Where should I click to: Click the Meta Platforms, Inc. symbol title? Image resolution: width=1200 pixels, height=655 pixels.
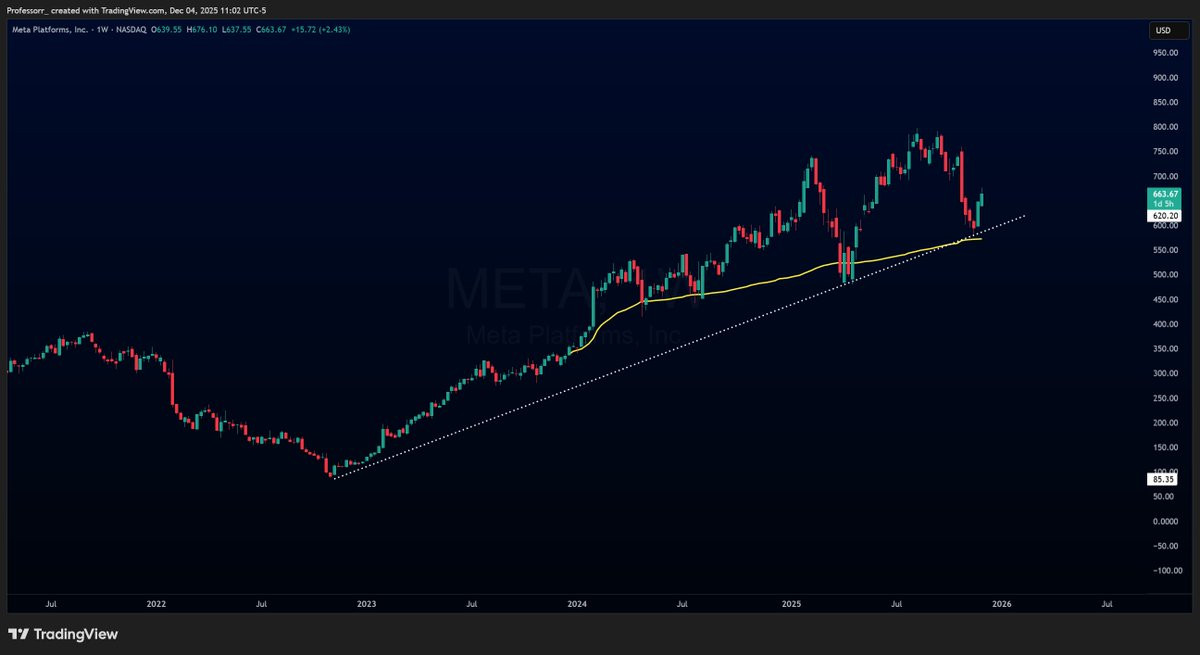(x=49, y=29)
